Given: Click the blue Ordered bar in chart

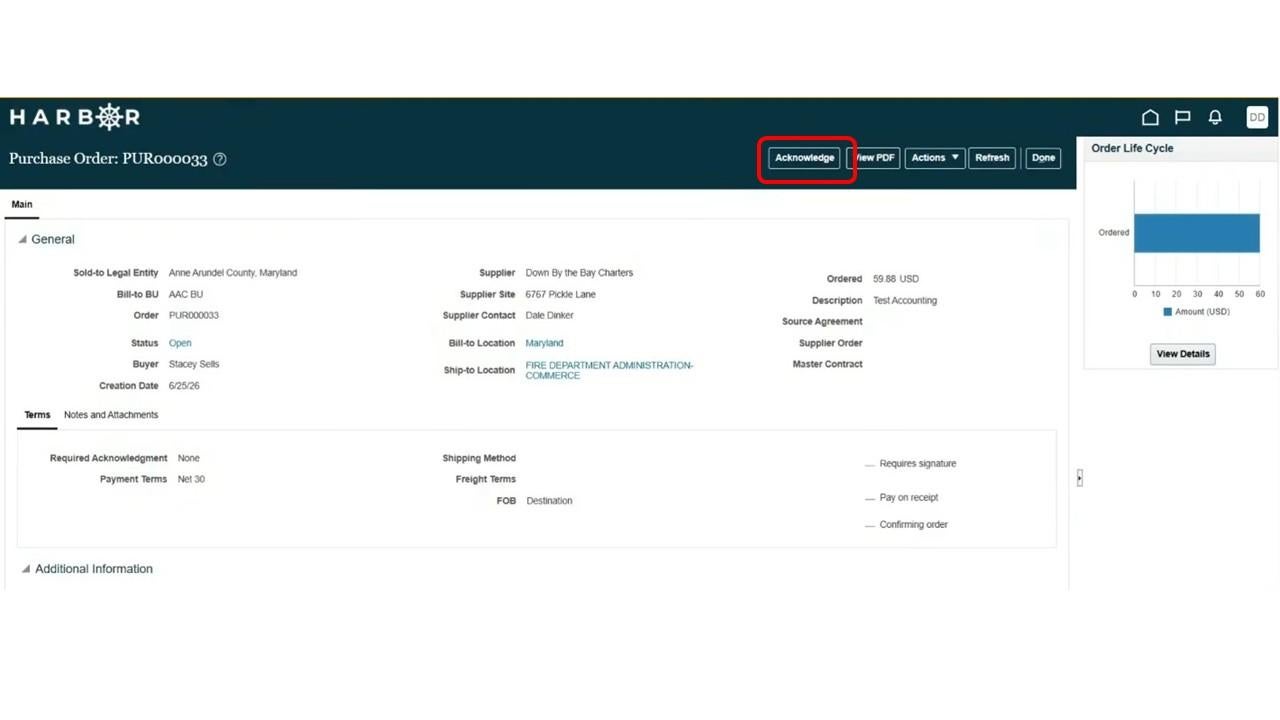Looking at the screenshot, I should [1196, 233].
